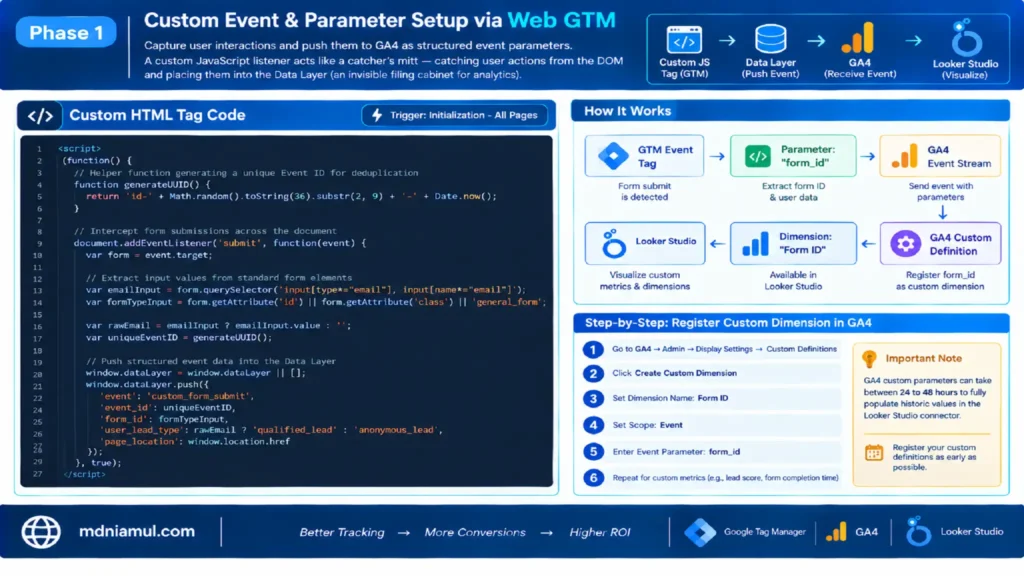Viewport: 1024px width, 576px height.
Task: Click the 'page_location' code line
Action: coord(195,442)
